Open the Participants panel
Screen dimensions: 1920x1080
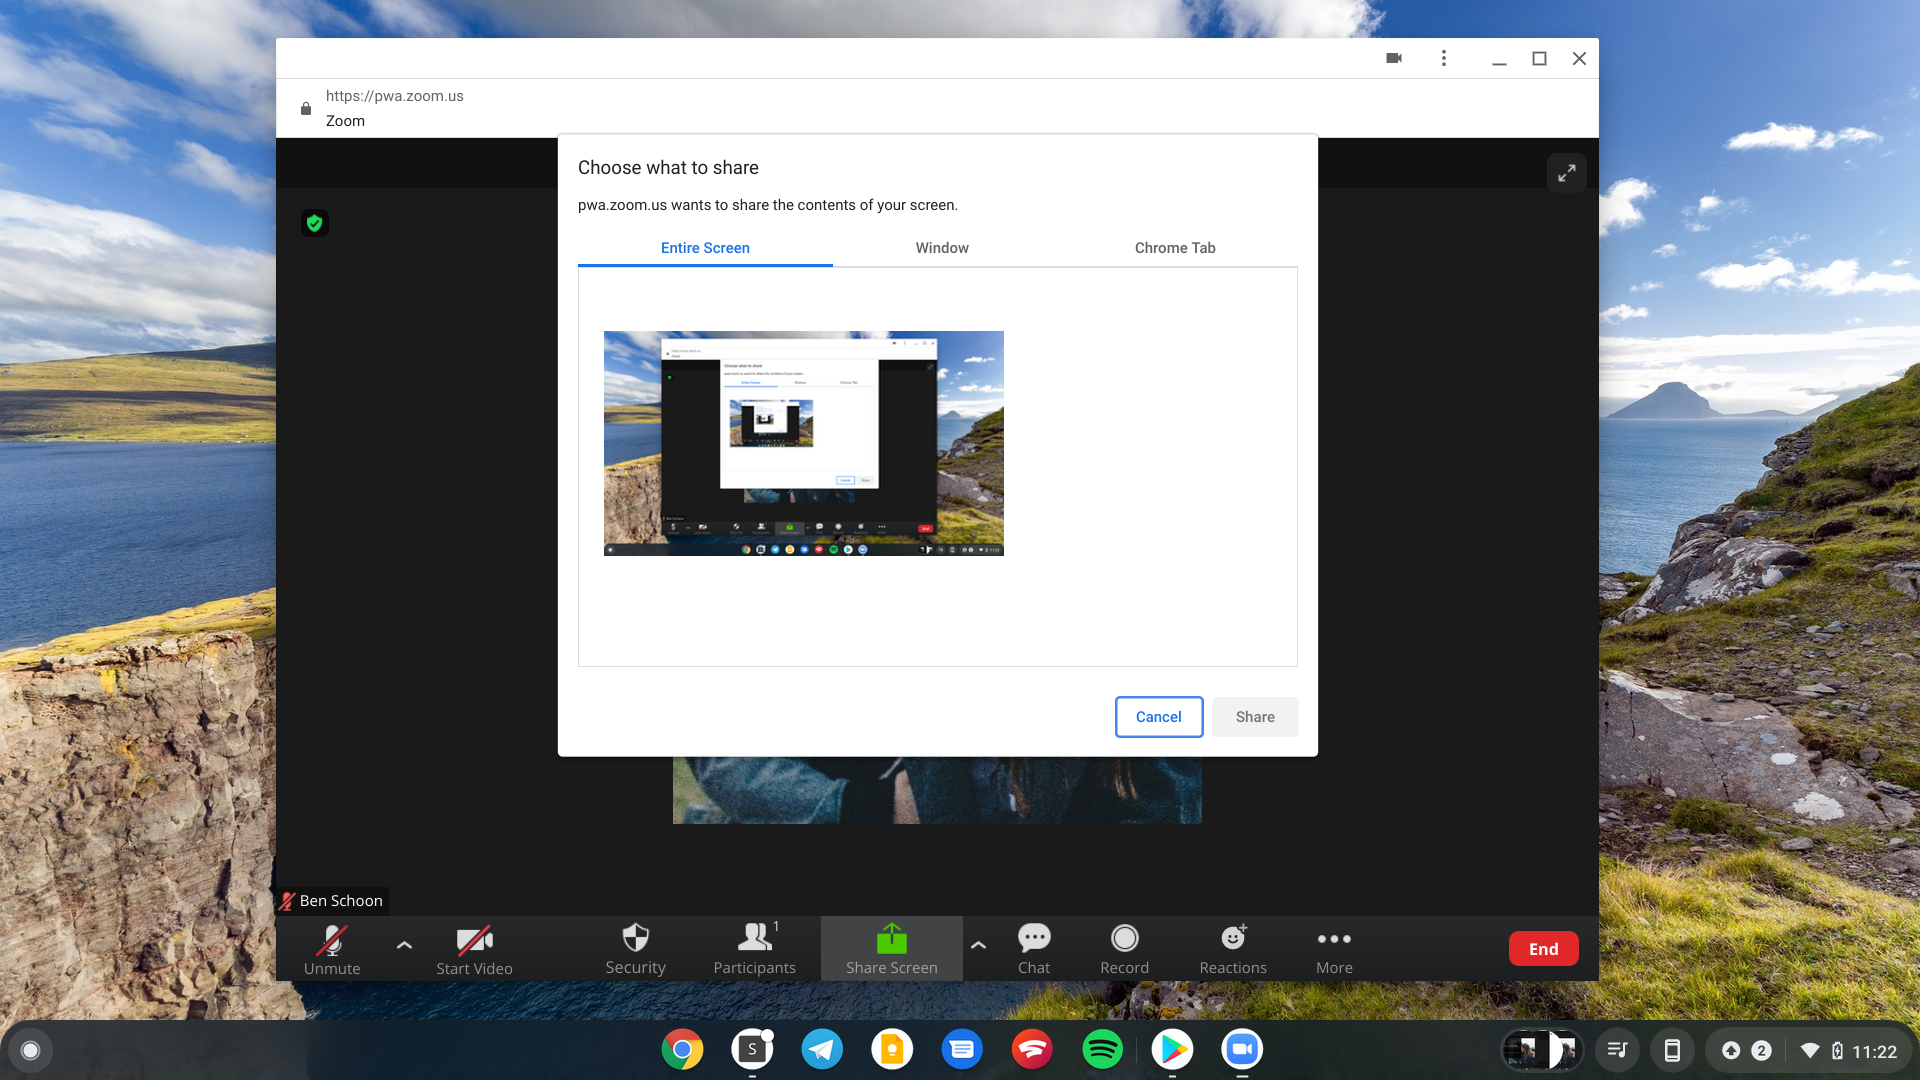point(754,939)
